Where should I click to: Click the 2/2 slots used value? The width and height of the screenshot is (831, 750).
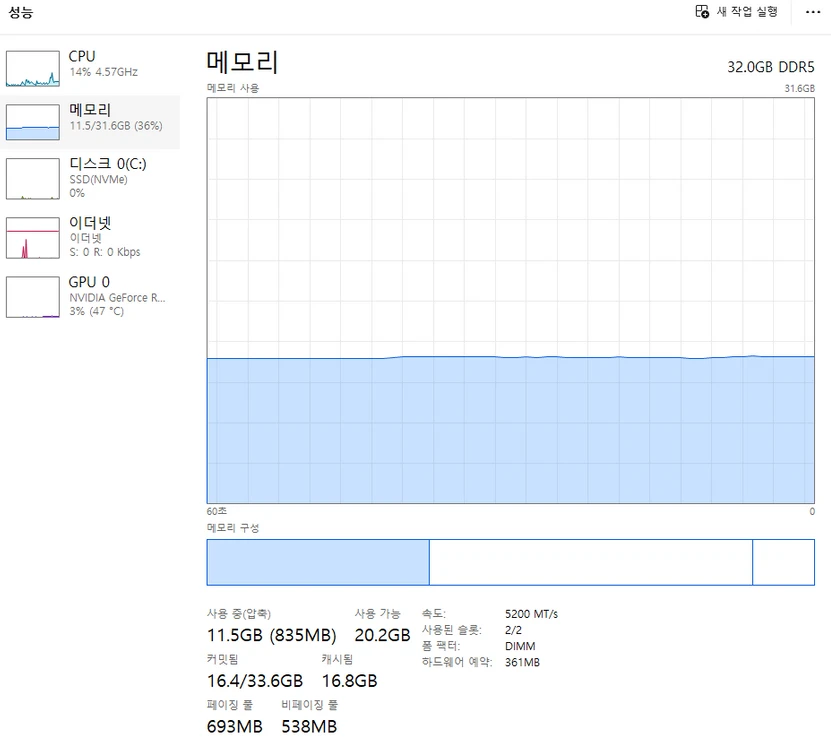(x=513, y=630)
